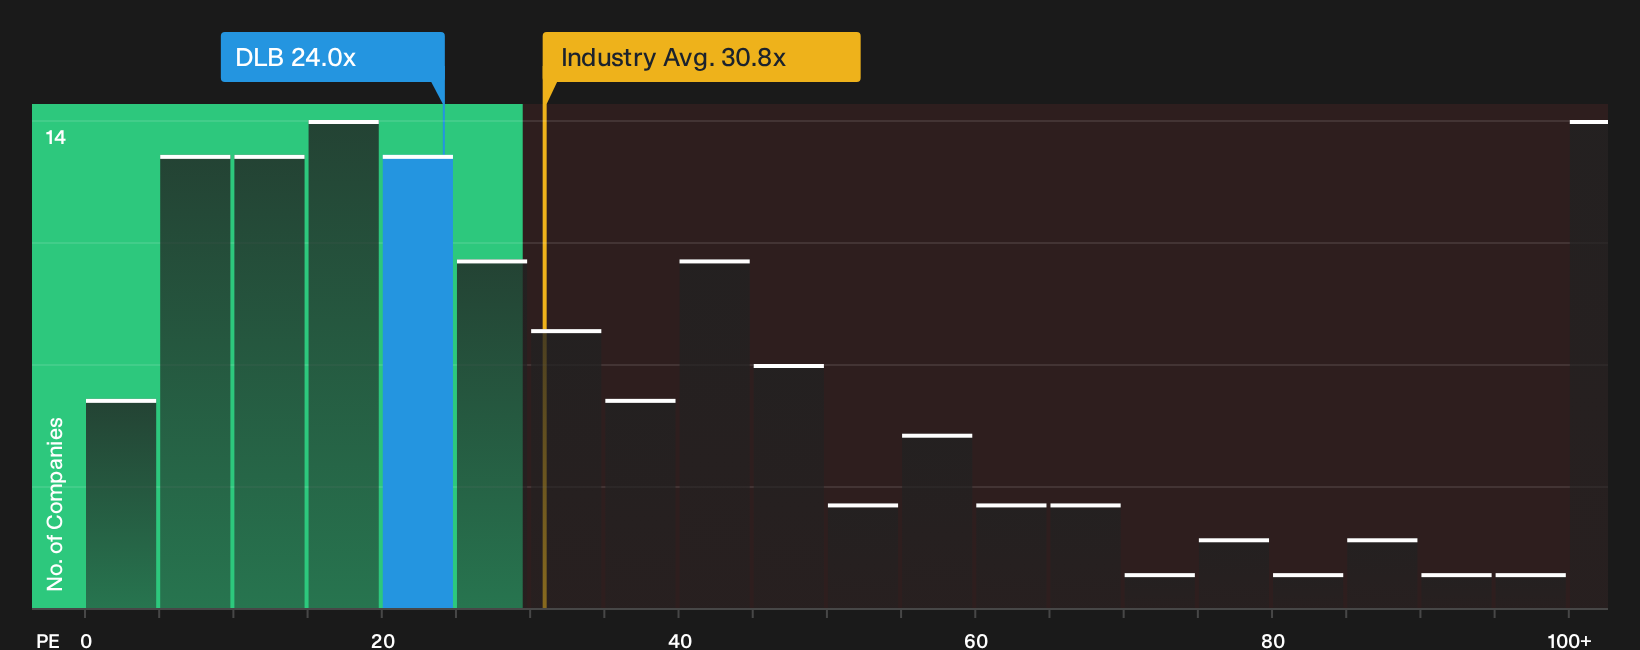Click the '60' x-axis tick label
1640x650 pixels.
[x=976, y=640]
